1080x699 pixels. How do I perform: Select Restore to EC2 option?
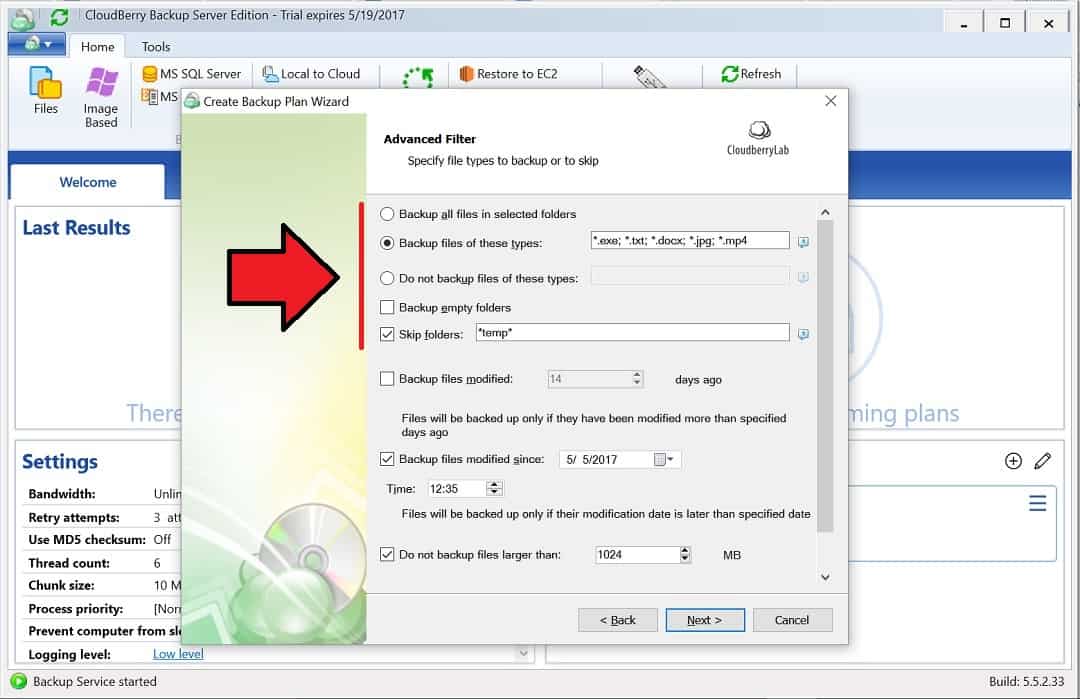pos(508,74)
